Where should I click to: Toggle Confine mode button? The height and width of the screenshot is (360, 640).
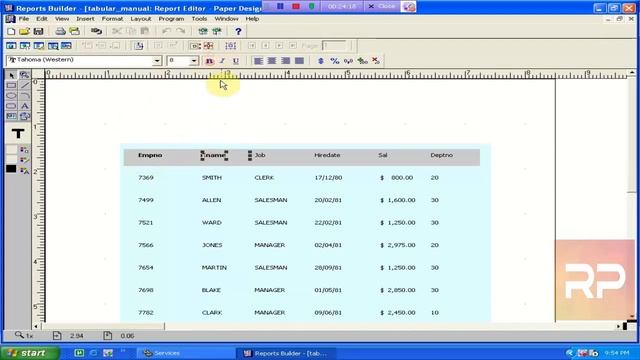click(195, 46)
